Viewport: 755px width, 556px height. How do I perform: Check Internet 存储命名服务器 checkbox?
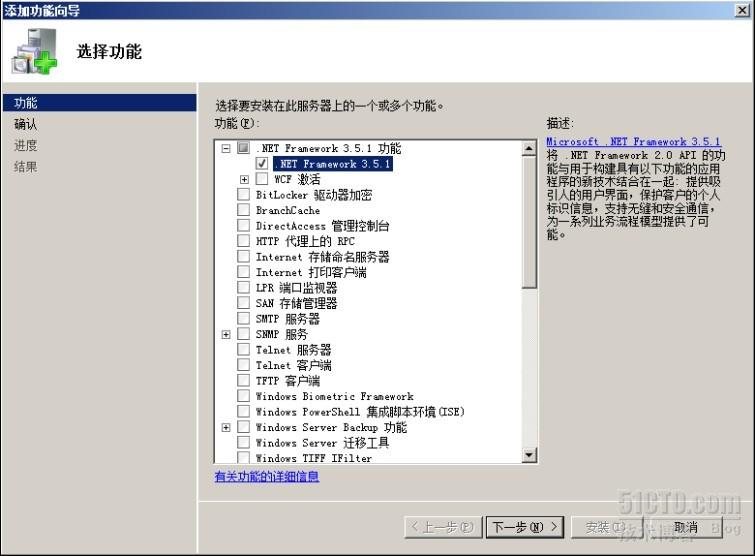(x=244, y=256)
